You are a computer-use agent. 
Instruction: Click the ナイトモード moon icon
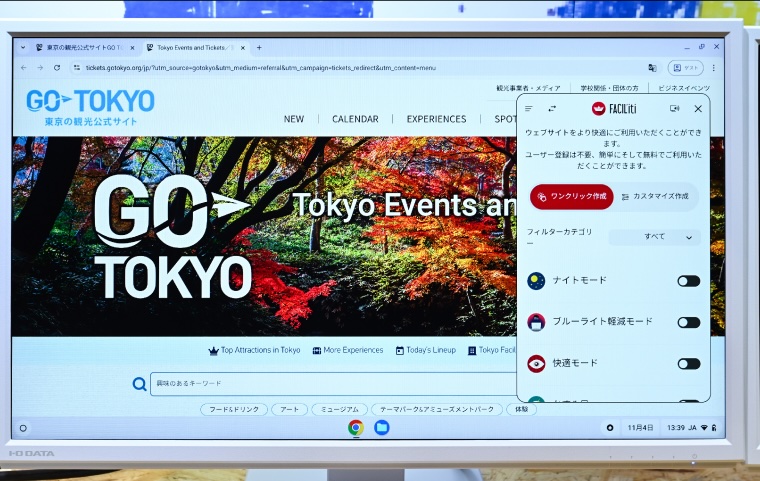[536, 281]
